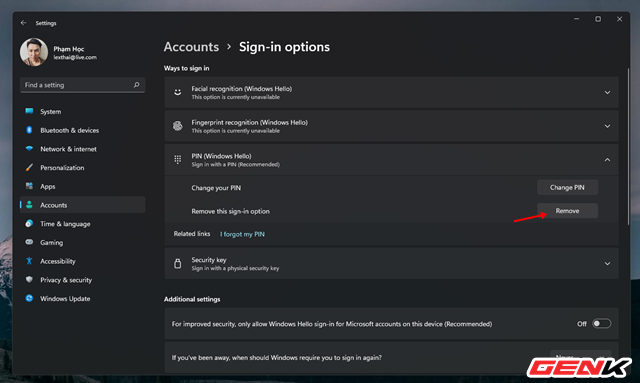640x383 pixels.
Task: Click the Network & internet wifi icon
Action: 29,149
